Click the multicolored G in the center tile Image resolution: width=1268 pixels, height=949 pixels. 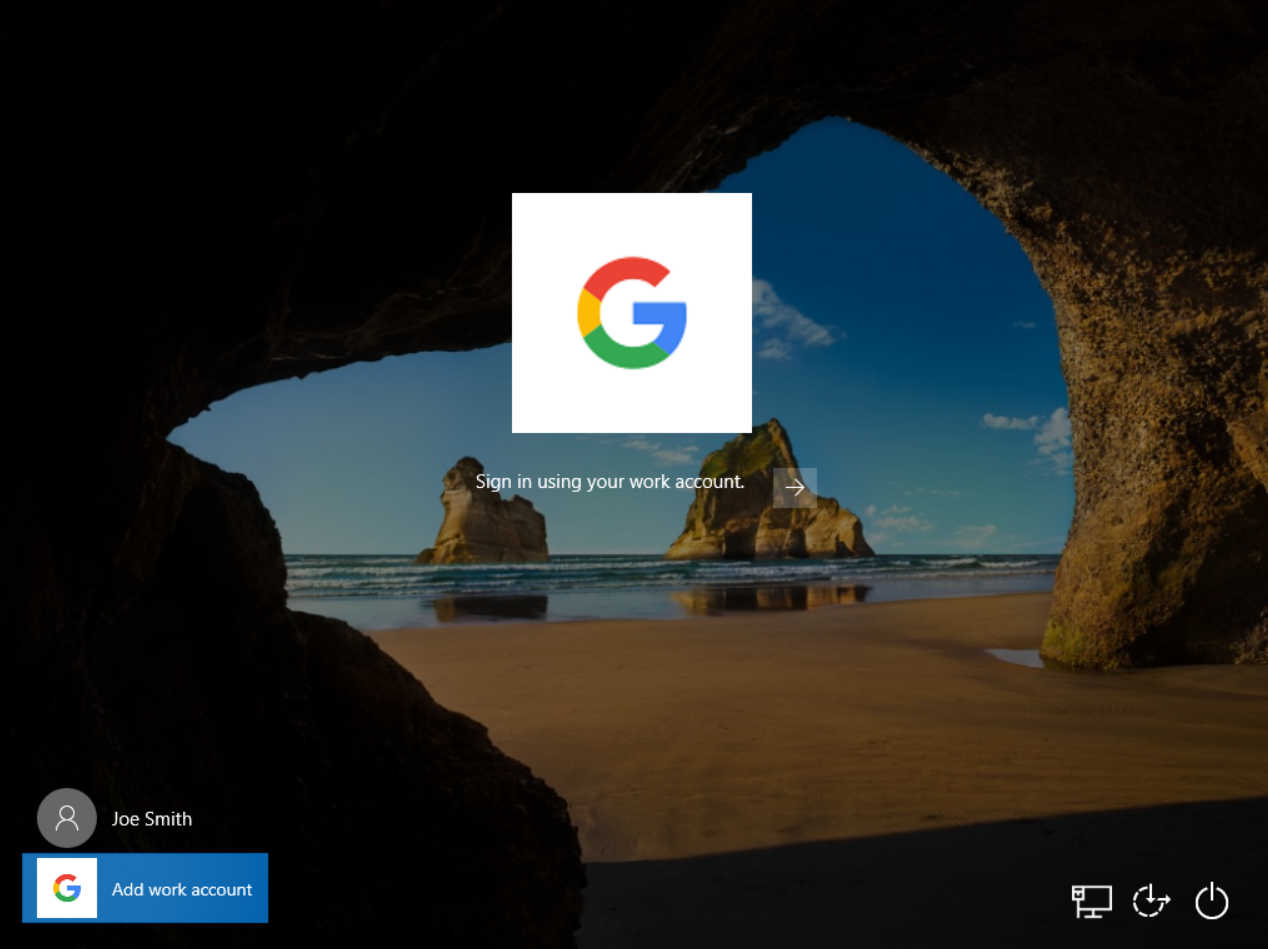click(x=631, y=312)
